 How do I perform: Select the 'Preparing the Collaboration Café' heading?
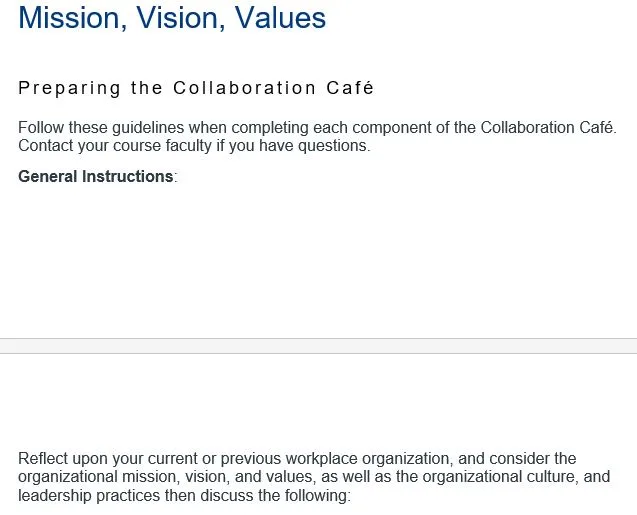196,89
